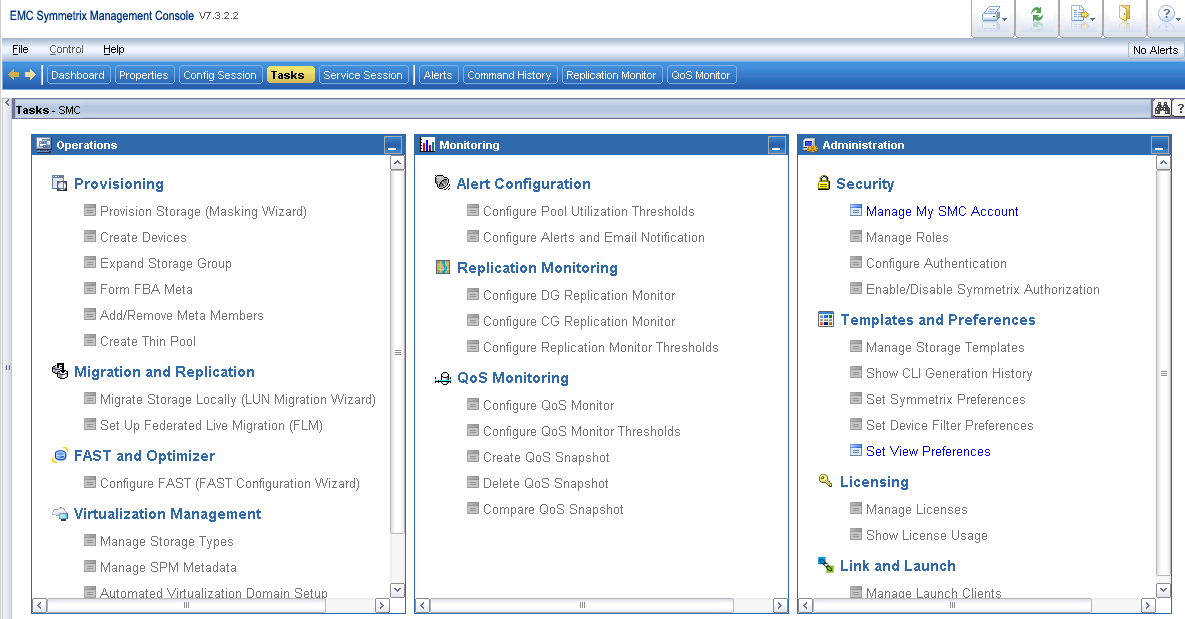This screenshot has width=1185, height=619.
Task: Click the Administration panel vertical scrollbar thumb
Action: click(x=1164, y=373)
